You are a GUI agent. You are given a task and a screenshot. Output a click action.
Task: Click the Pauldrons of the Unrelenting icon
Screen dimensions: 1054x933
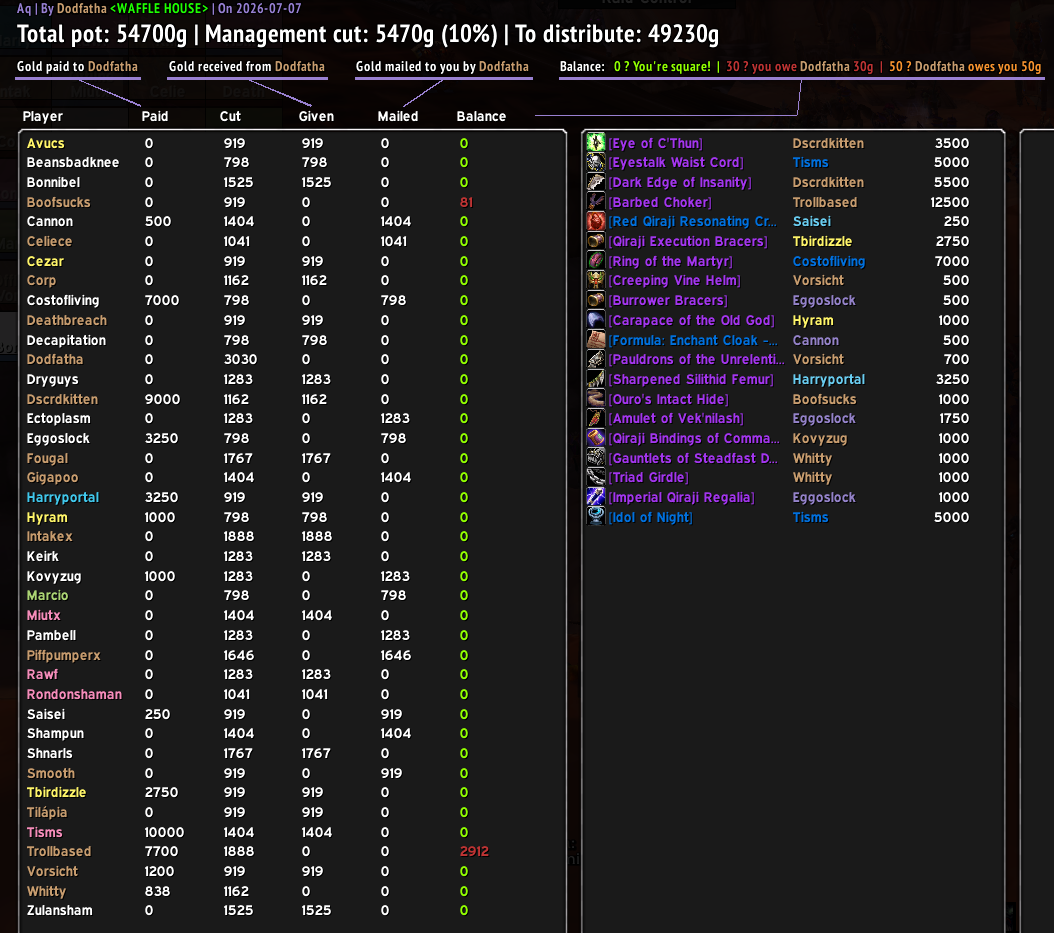click(x=596, y=359)
